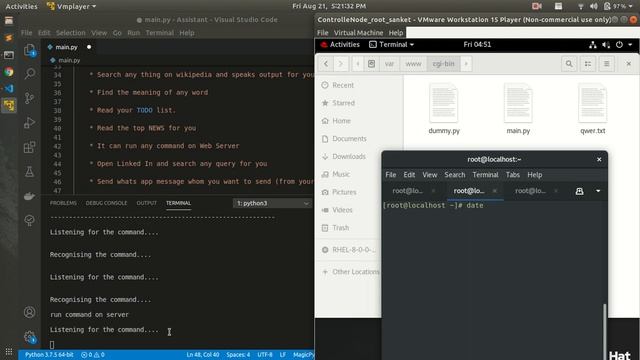Expand the path bar right arrow in Files
Image resolution: width=640 pixels, height=360 pixels.
pos(466,64)
